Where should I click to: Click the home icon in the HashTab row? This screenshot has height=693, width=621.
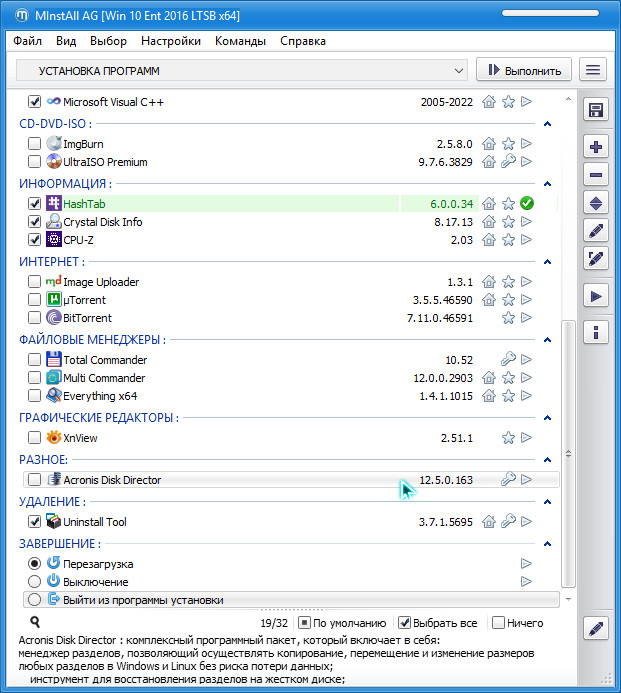[489, 204]
